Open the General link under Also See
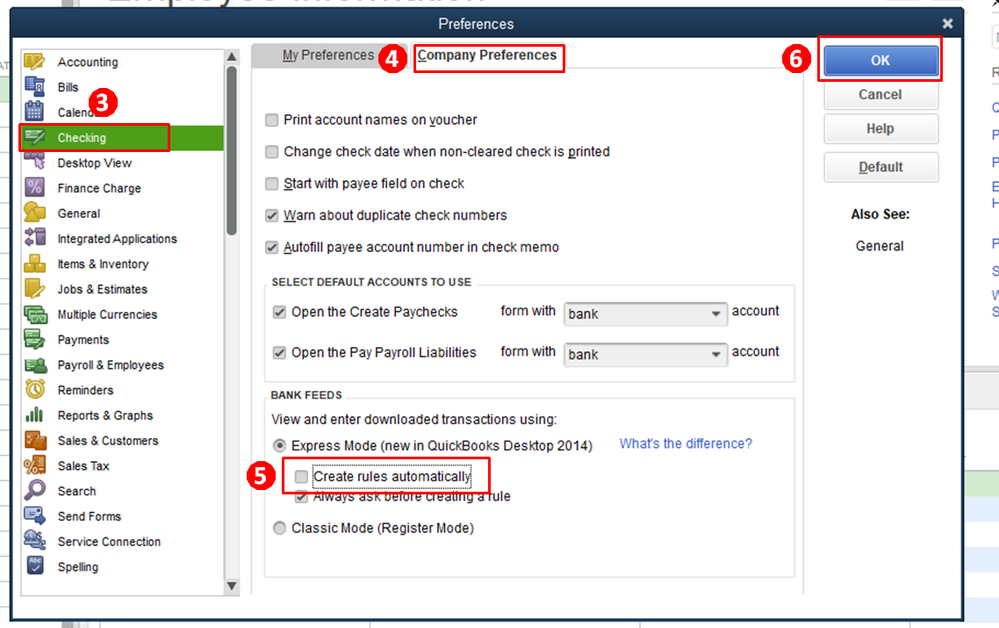The width and height of the screenshot is (999, 628). pyautogui.click(x=879, y=246)
